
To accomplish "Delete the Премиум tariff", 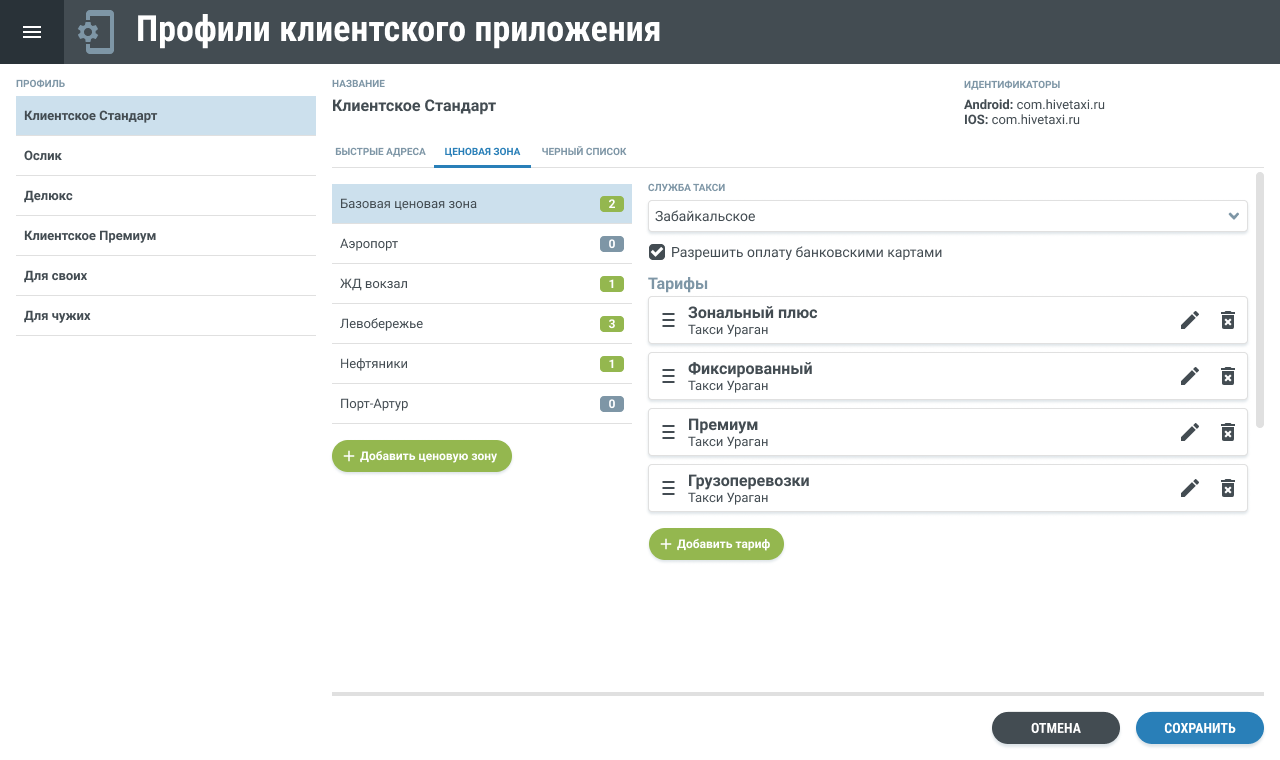I will [1228, 432].
